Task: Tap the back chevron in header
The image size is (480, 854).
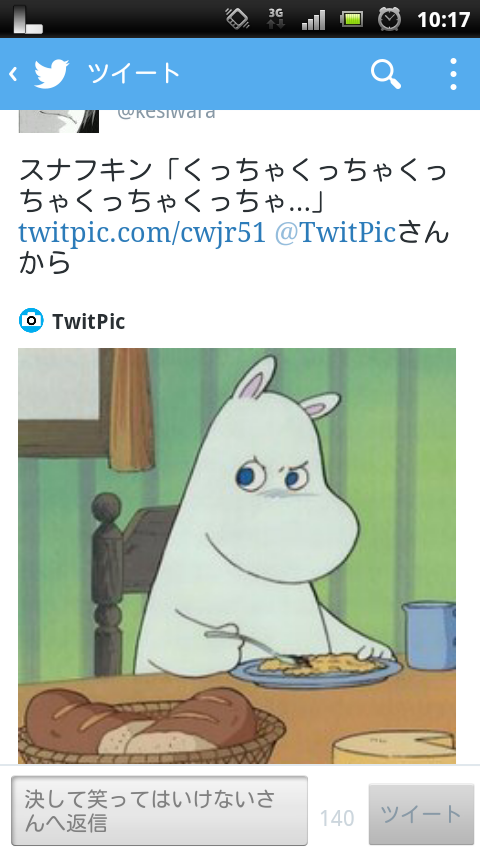Action: click(x=13, y=74)
